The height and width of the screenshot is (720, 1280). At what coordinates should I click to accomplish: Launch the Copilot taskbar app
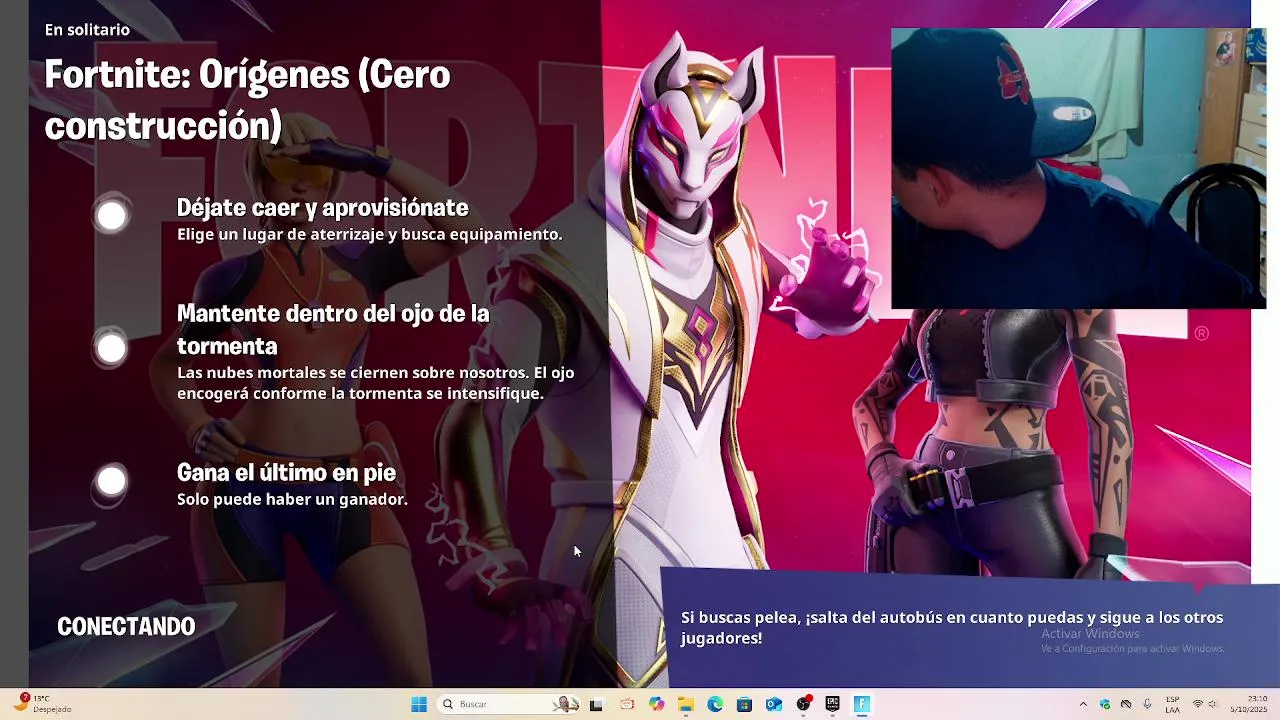coord(656,704)
